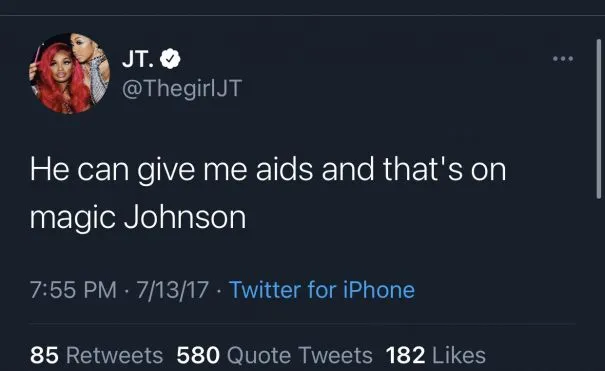Click the Twitter for iPhone source link
The width and height of the screenshot is (605, 371).
click(x=322, y=290)
